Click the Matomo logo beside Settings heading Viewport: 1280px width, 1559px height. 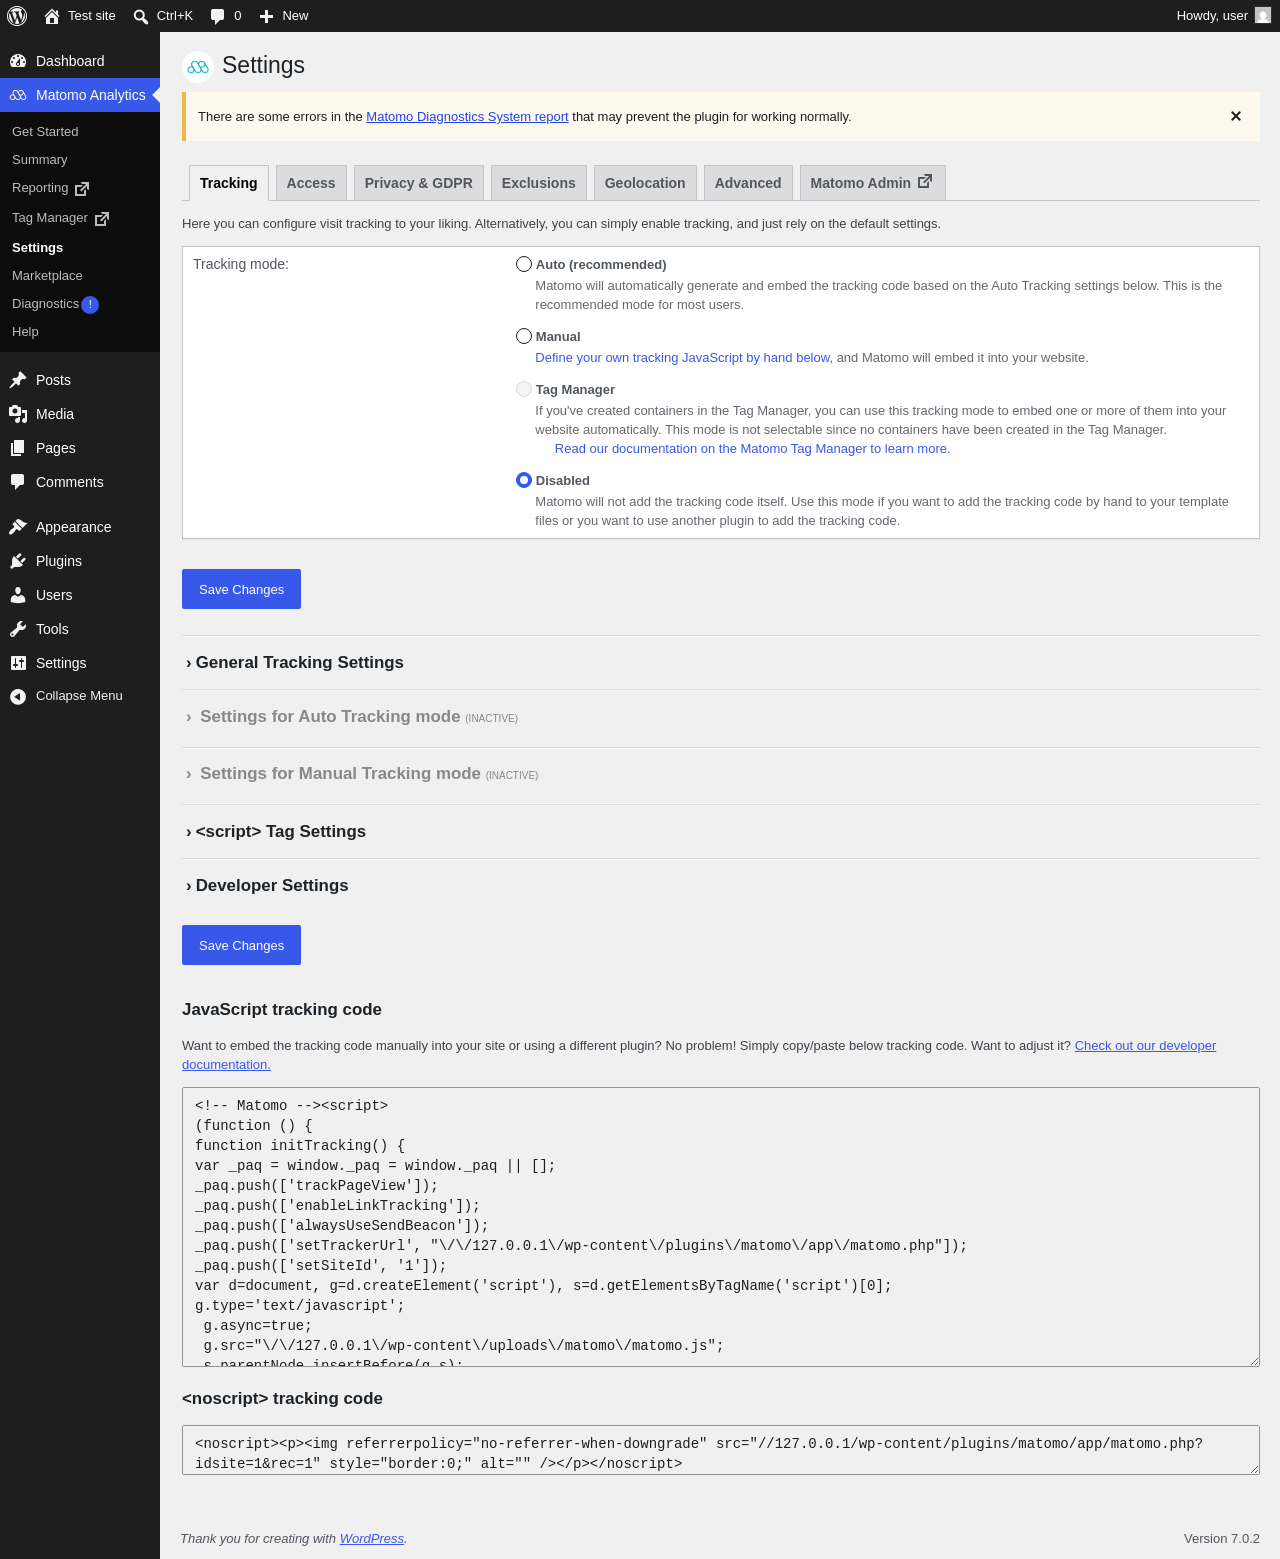[198, 67]
